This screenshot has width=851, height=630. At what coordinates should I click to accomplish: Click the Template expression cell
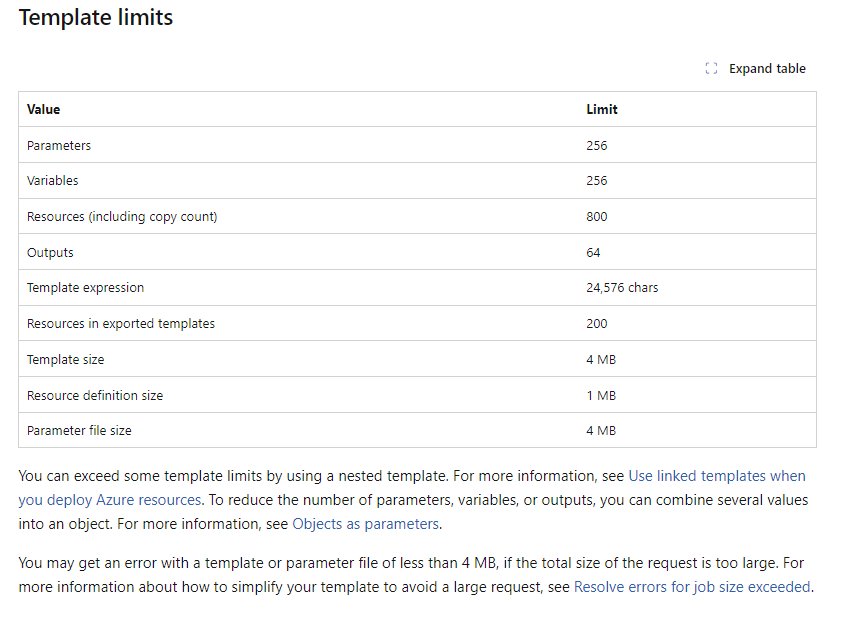[85, 288]
